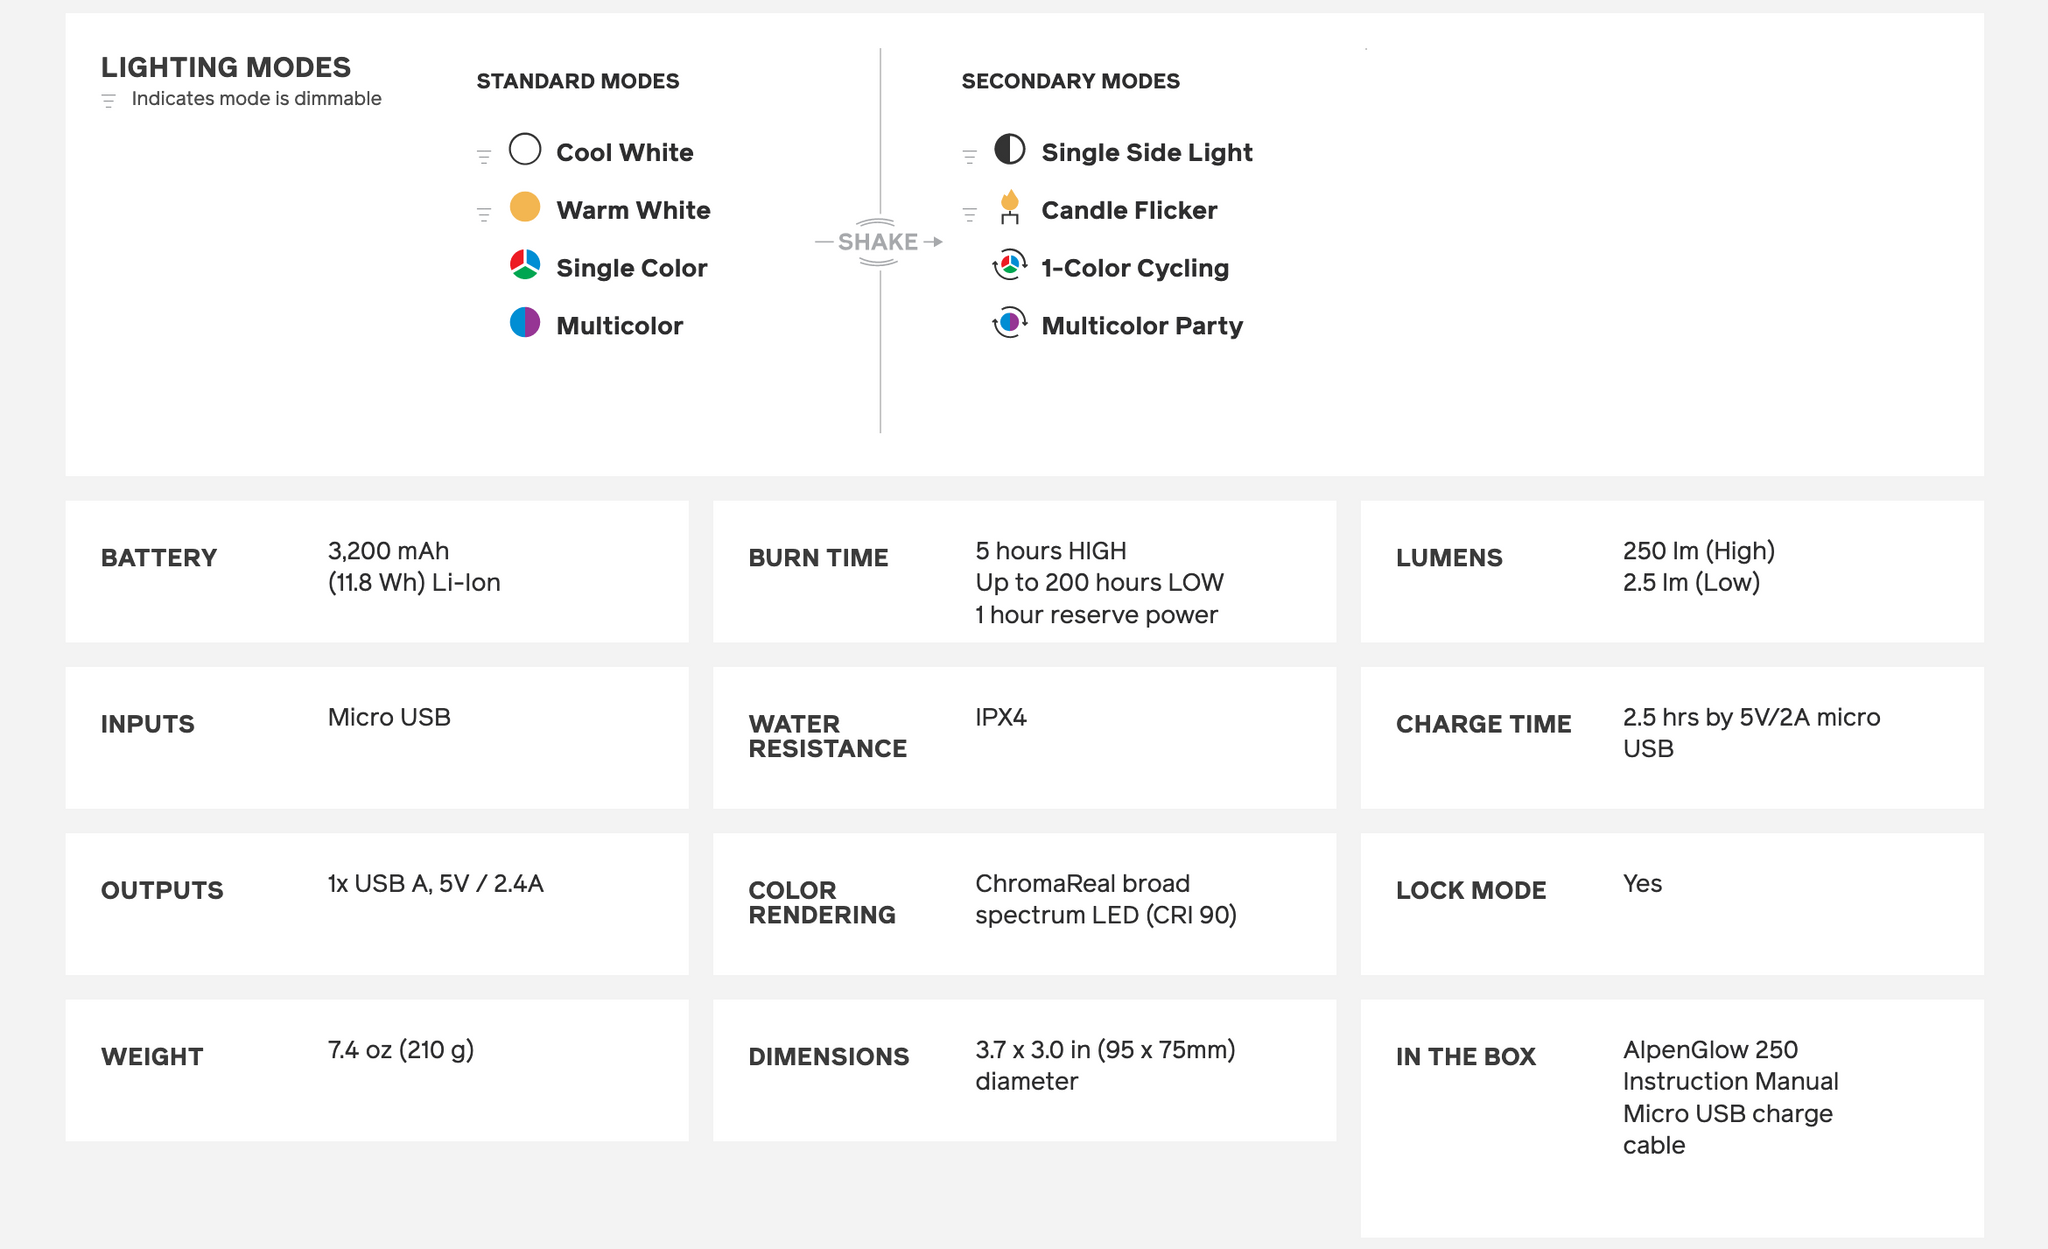Click the Cool White circle icon

point(525,150)
